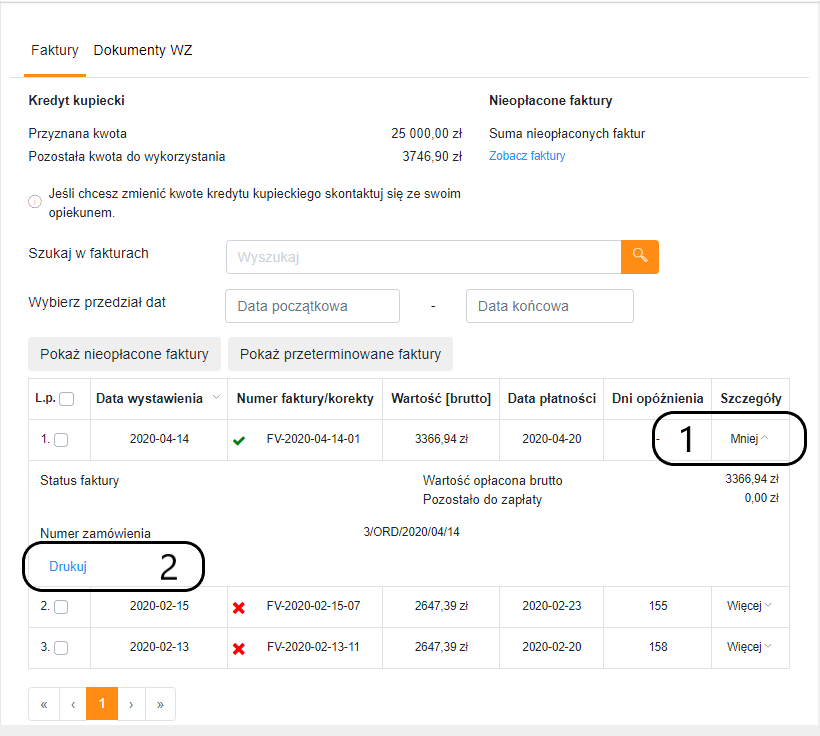
Task: Click the info icon beside credit note
Action: pyautogui.click(x=35, y=201)
